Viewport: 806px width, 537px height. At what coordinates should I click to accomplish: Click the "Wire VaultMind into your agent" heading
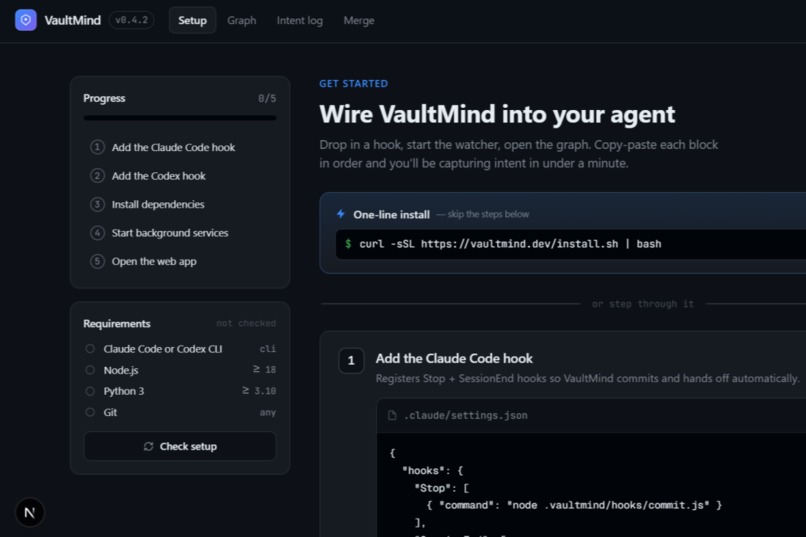[497, 114]
